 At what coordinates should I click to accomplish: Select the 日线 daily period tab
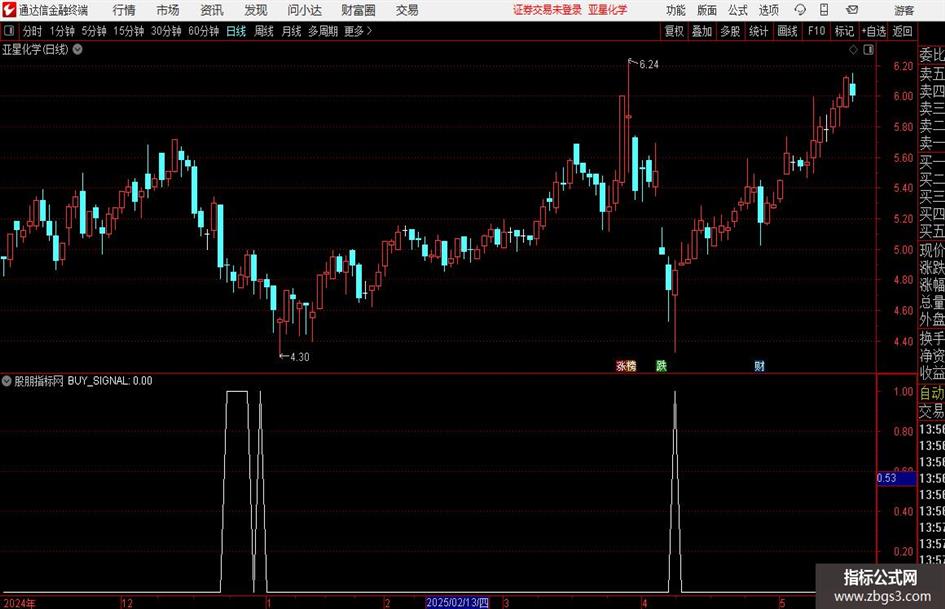click(x=236, y=31)
